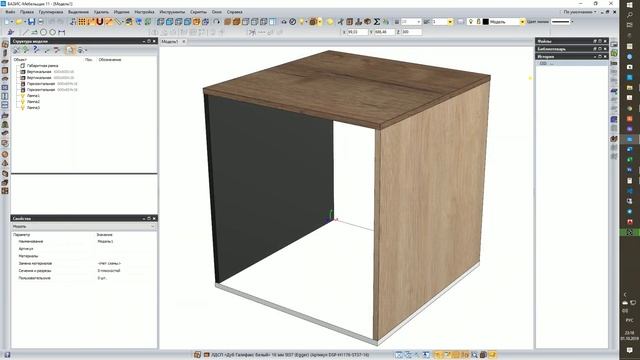The width and height of the screenshot is (640, 360).
Task: Toggle the magnet snapping icon
Action: tap(100, 22)
